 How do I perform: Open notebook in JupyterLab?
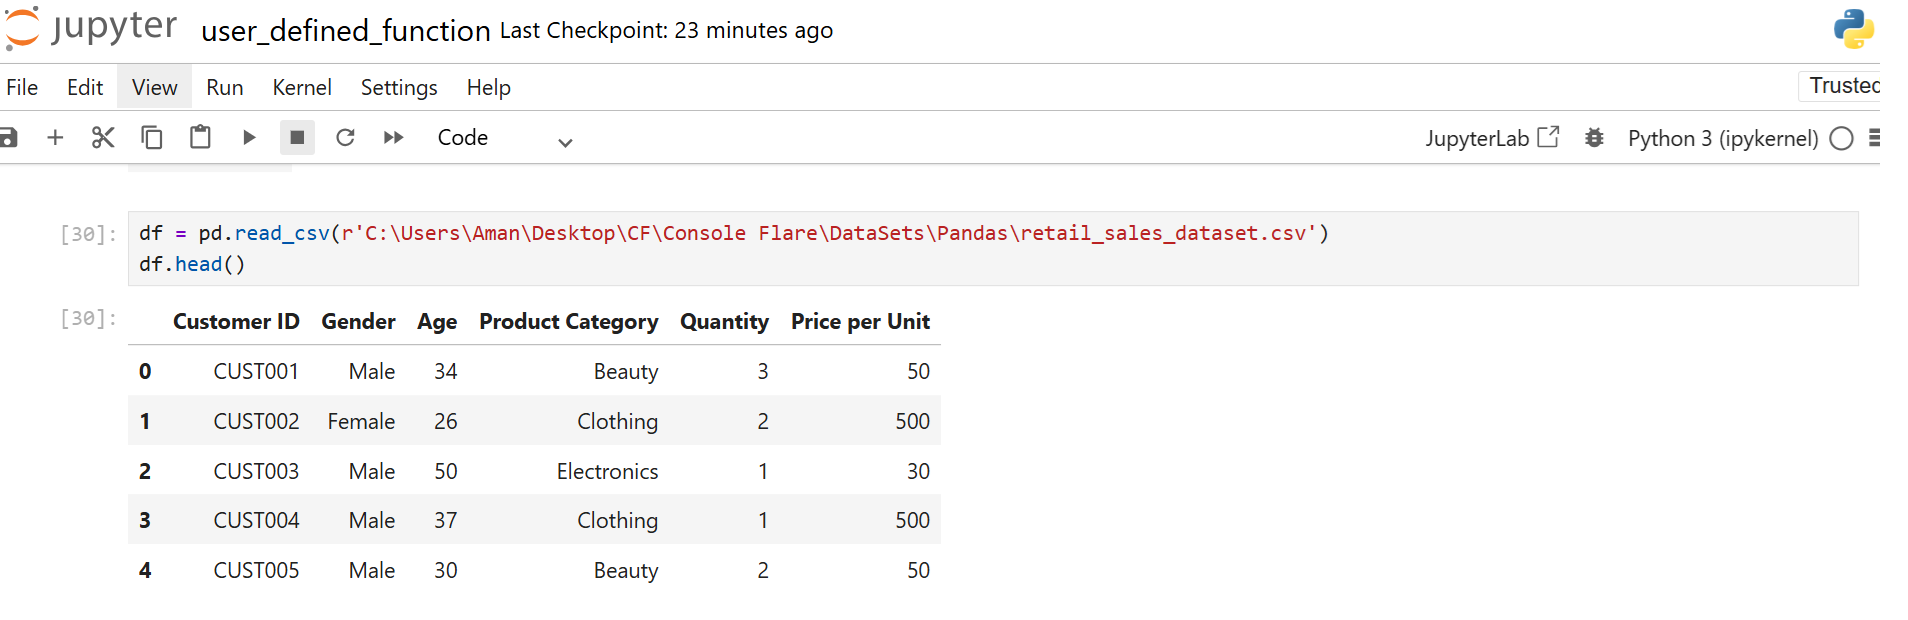[x=1491, y=138]
